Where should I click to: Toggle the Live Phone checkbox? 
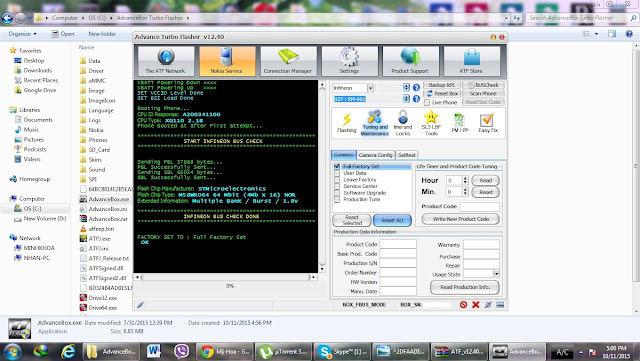click(x=427, y=103)
